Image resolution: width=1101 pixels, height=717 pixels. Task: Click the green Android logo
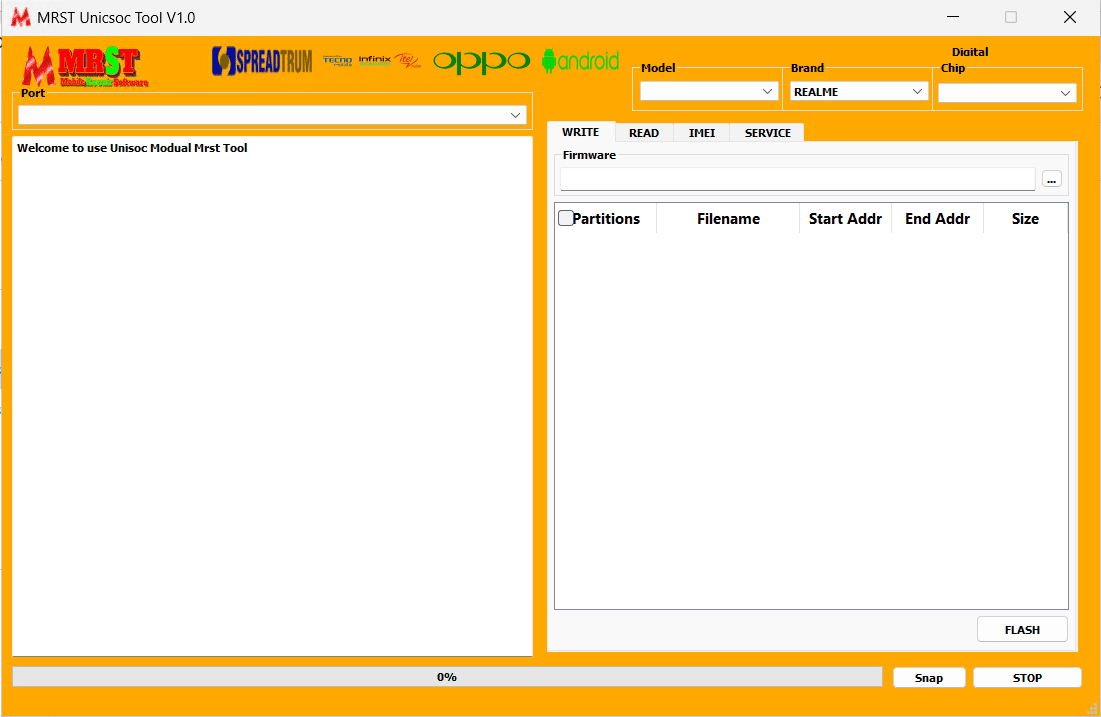click(x=580, y=61)
